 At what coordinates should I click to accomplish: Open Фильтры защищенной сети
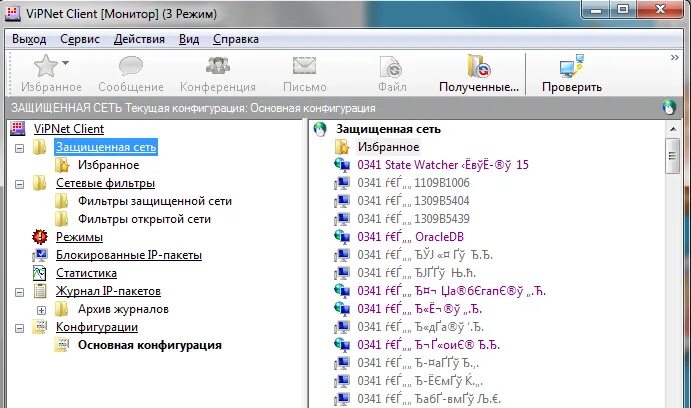tap(155, 201)
